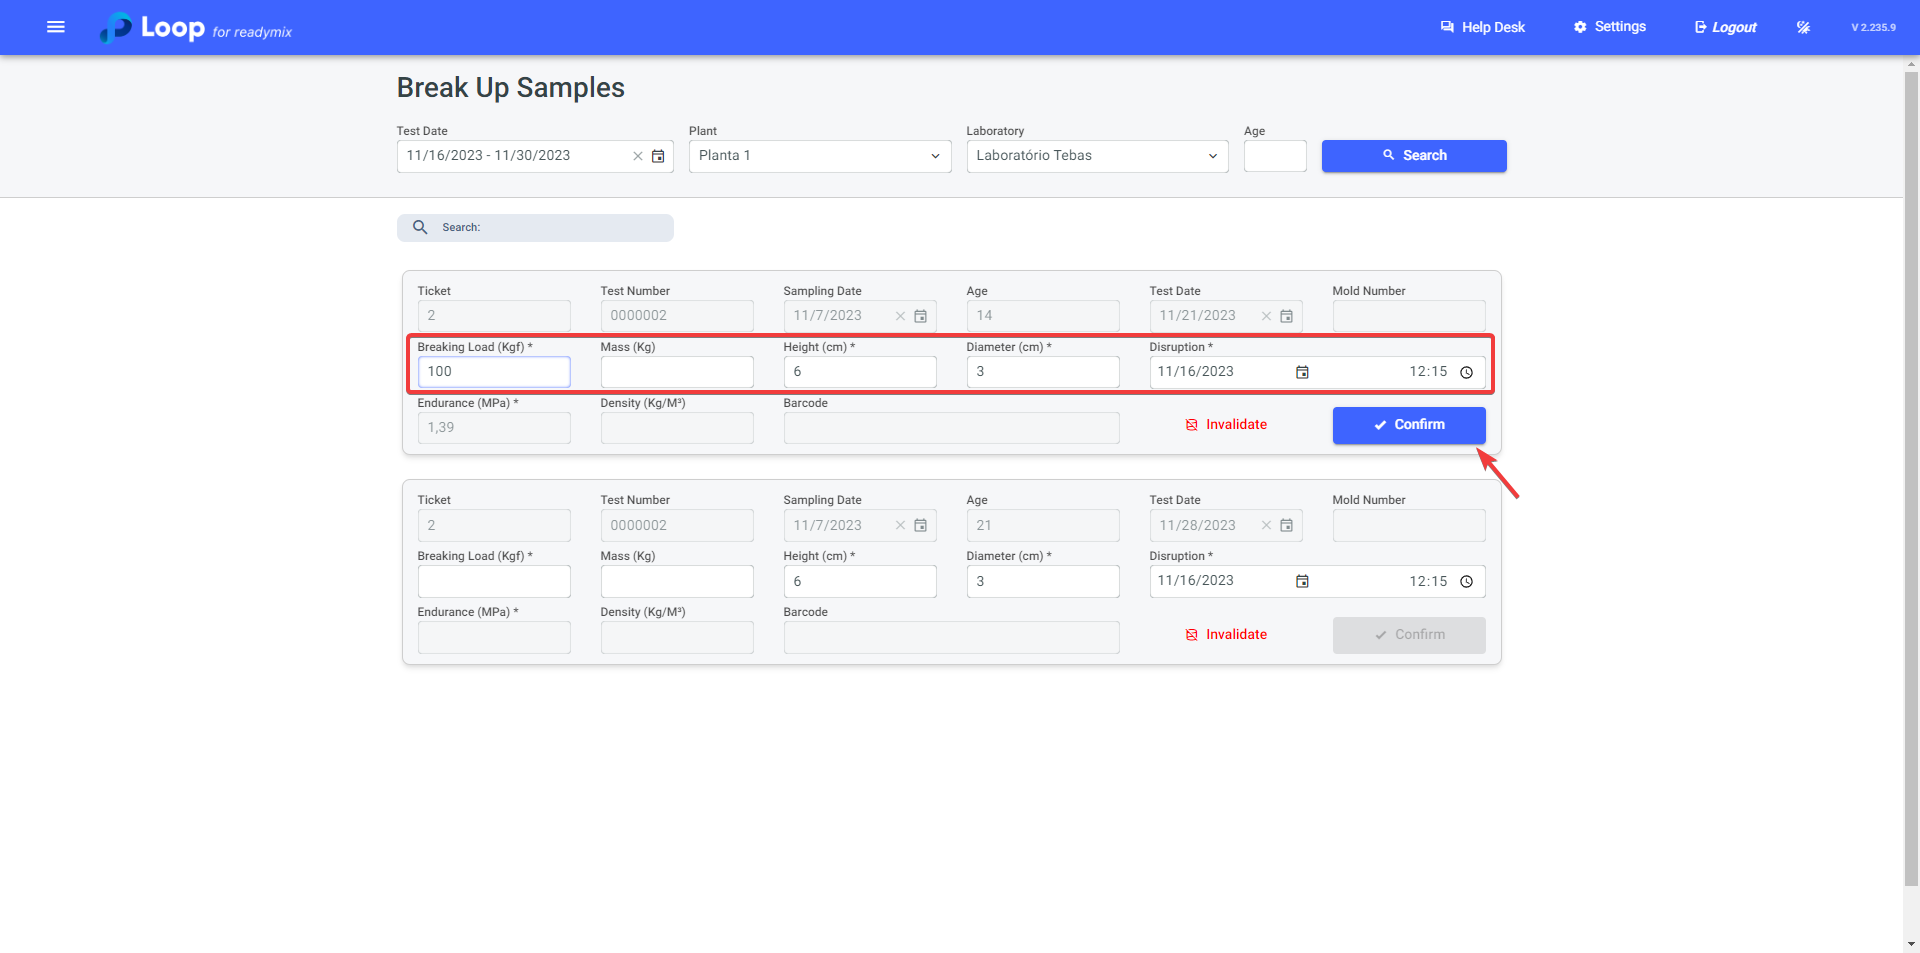
Task: Open Settings from top bar
Action: pos(1609,27)
